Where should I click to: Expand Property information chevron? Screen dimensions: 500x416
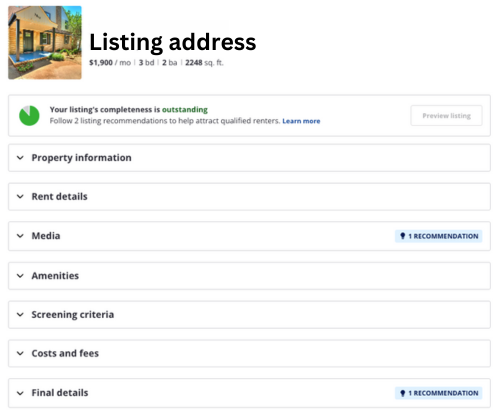click(20, 158)
